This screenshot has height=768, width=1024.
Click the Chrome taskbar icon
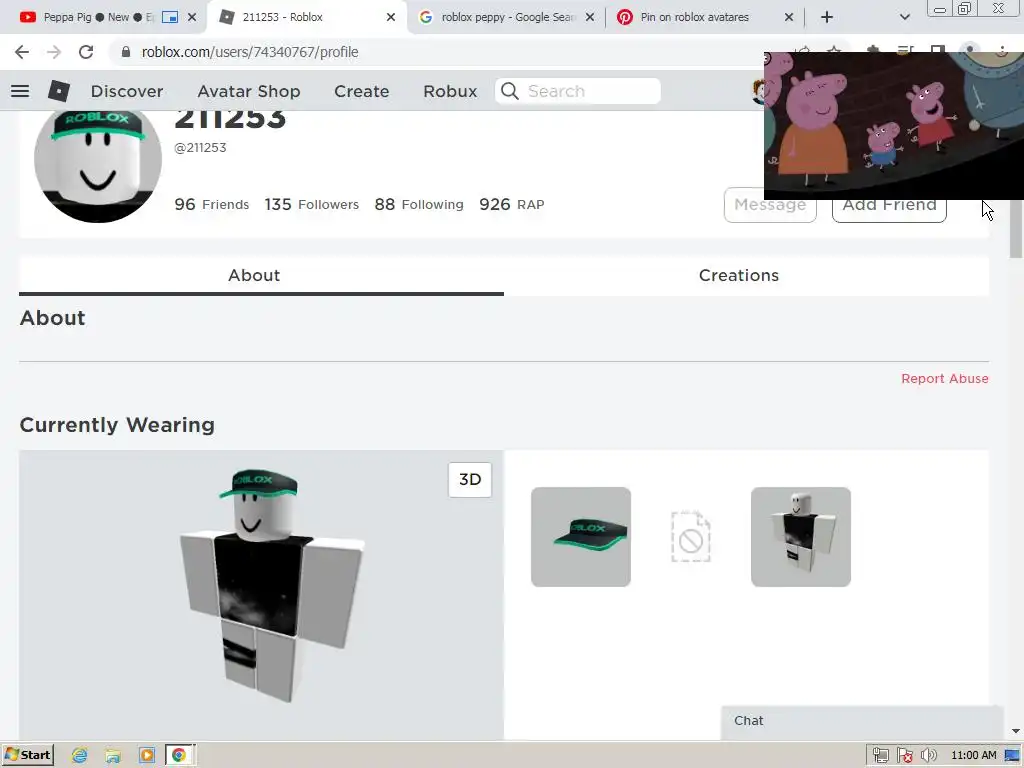[x=179, y=756]
